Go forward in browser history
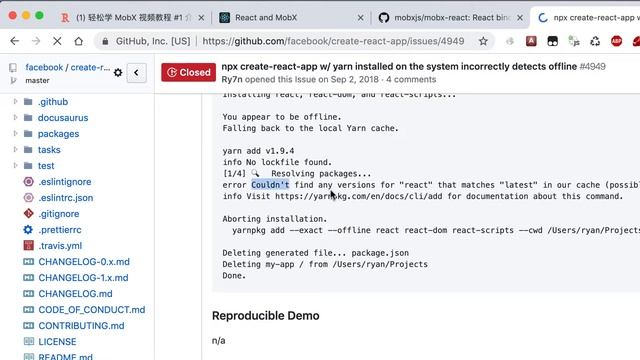Viewport: 640px width, 360px height. click(x=36, y=41)
